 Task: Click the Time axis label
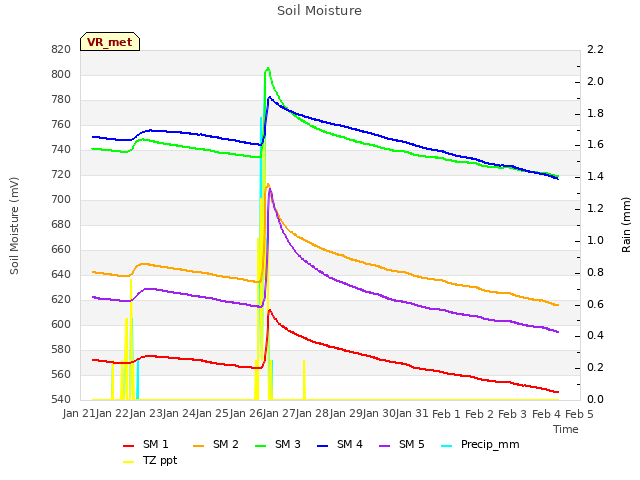click(566, 429)
